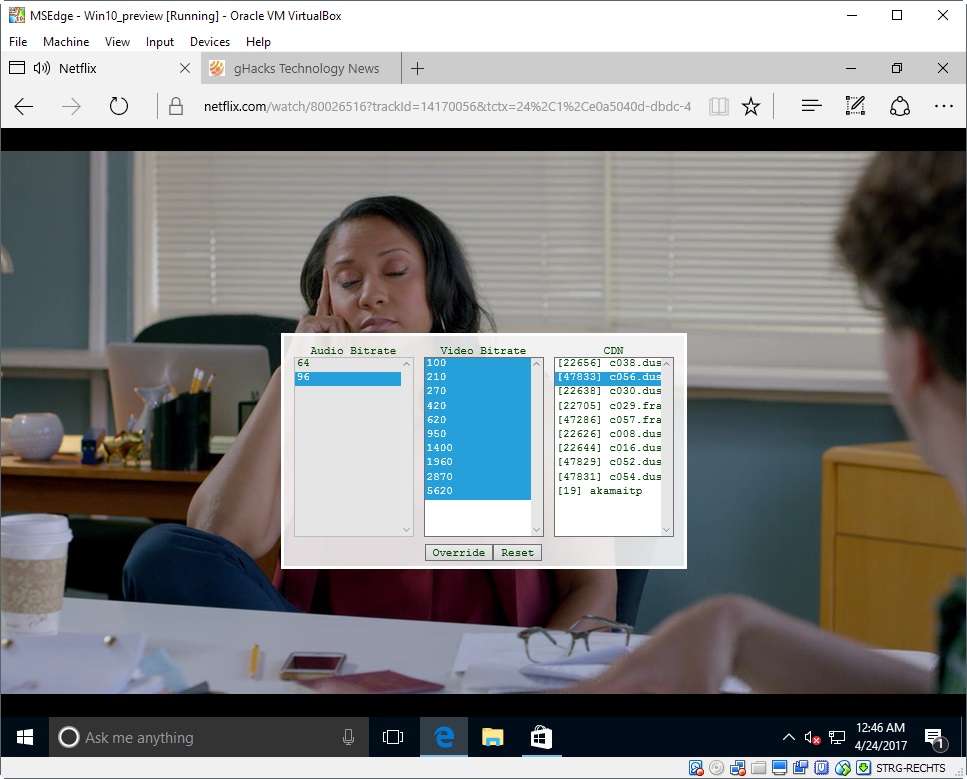The height and width of the screenshot is (779, 967).
Task: Open the VirtualBox View menu
Action: point(117,41)
